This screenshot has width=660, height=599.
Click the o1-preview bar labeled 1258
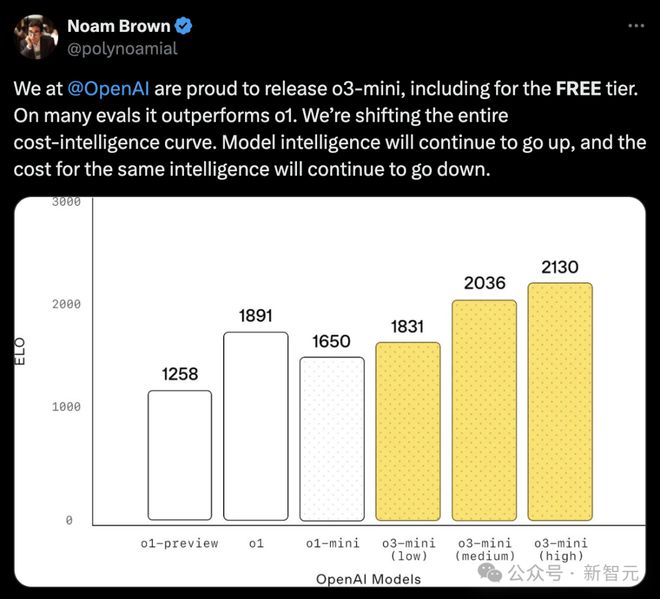click(180, 455)
